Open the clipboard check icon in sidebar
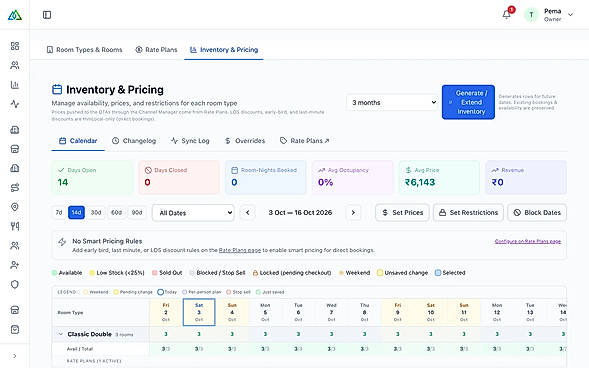 (x=15, y=329)
